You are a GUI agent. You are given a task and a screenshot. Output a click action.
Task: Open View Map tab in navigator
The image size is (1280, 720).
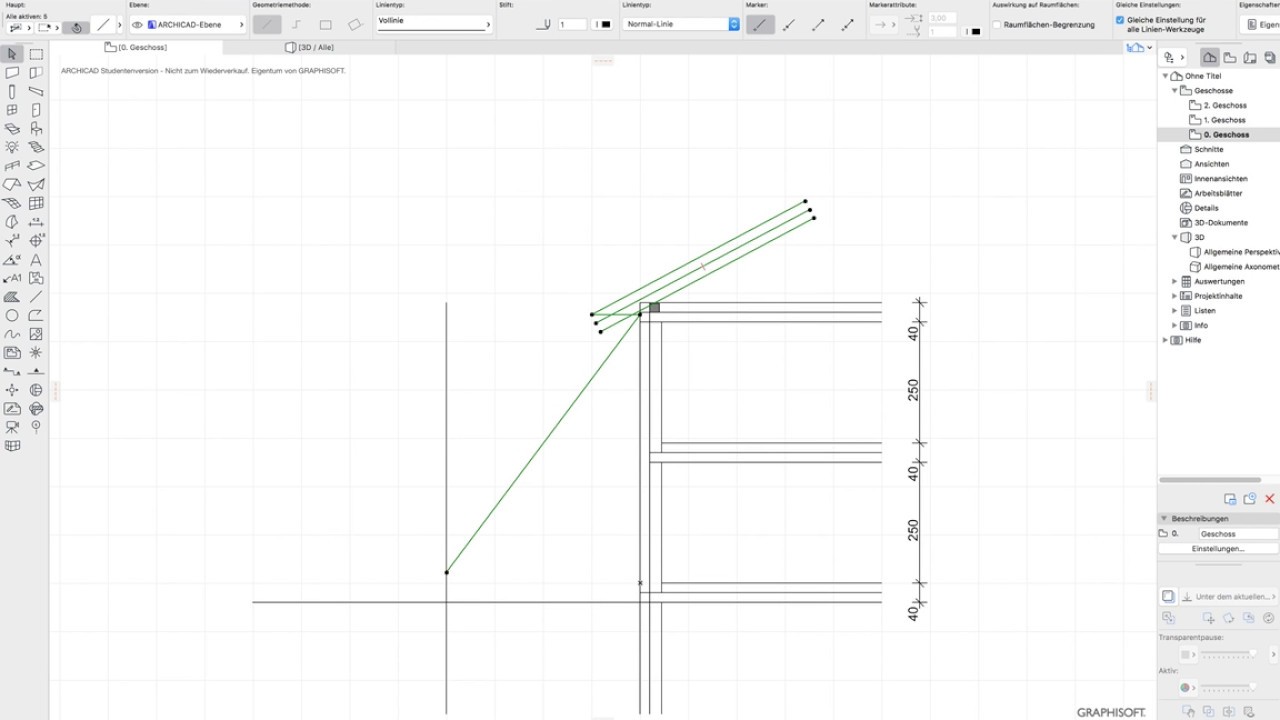(1230, 58)
